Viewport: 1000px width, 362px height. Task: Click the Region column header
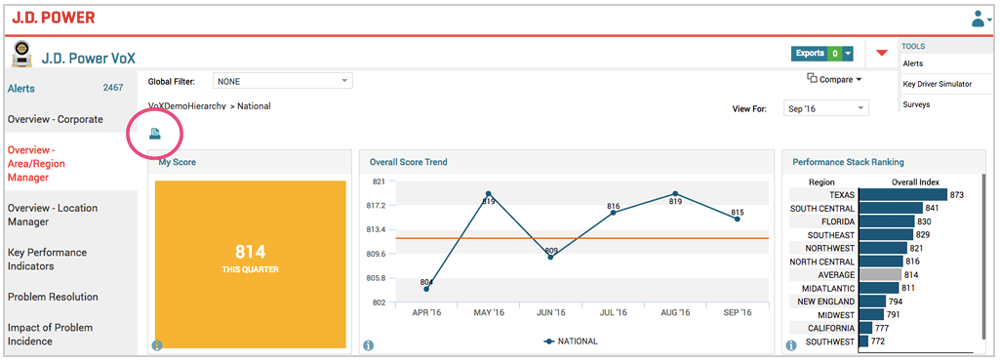click(x=821, y=182)
